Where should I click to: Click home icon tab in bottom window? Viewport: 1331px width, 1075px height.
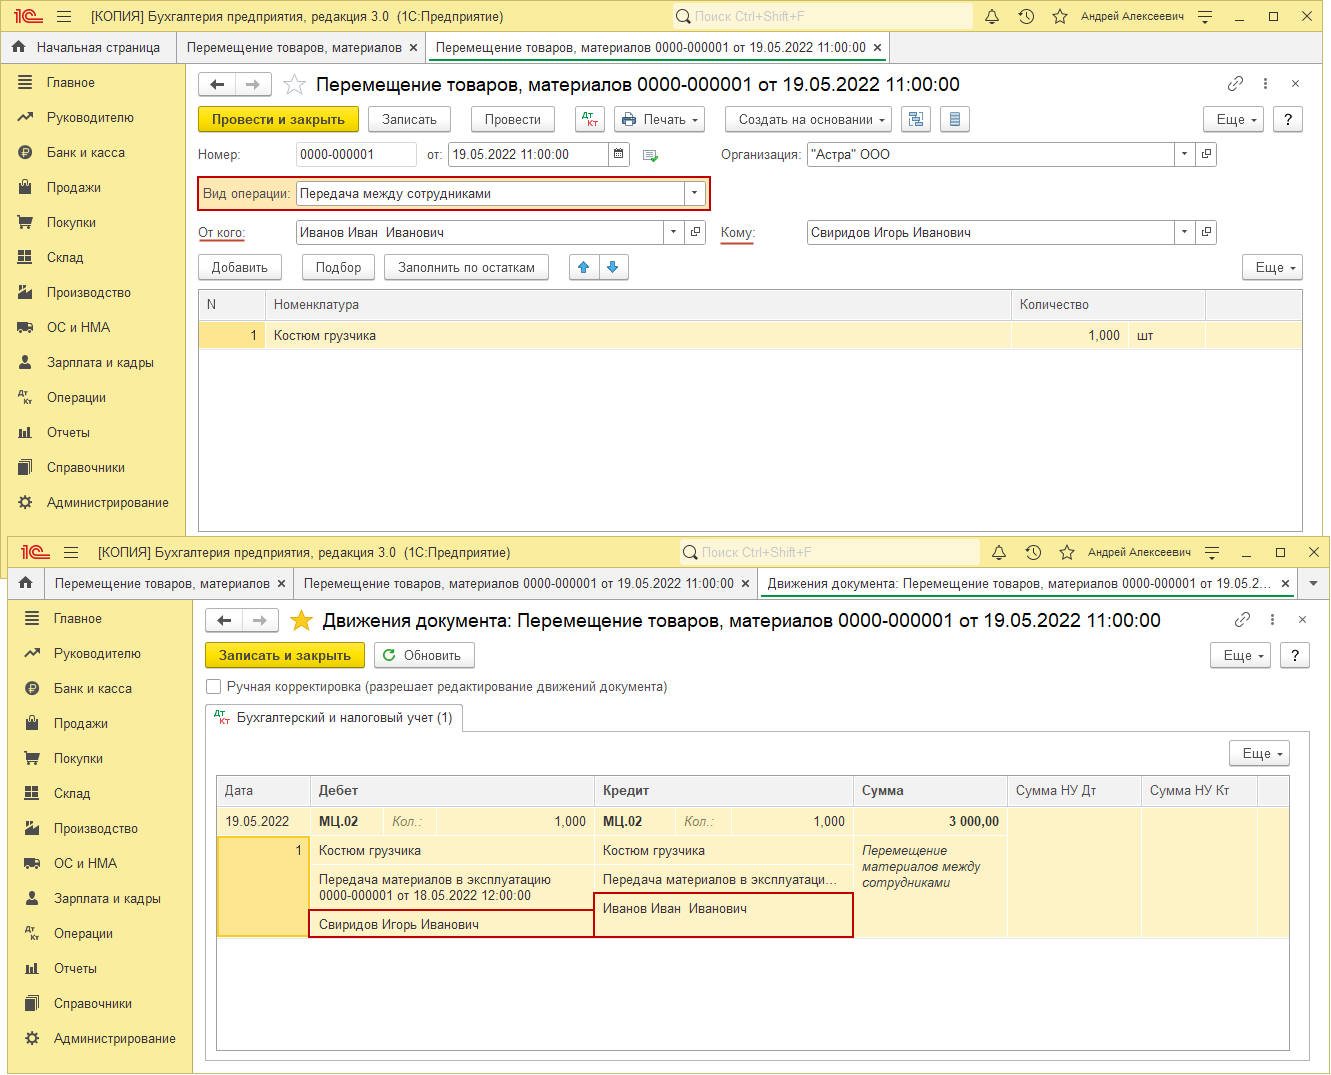tap(26, 583)
